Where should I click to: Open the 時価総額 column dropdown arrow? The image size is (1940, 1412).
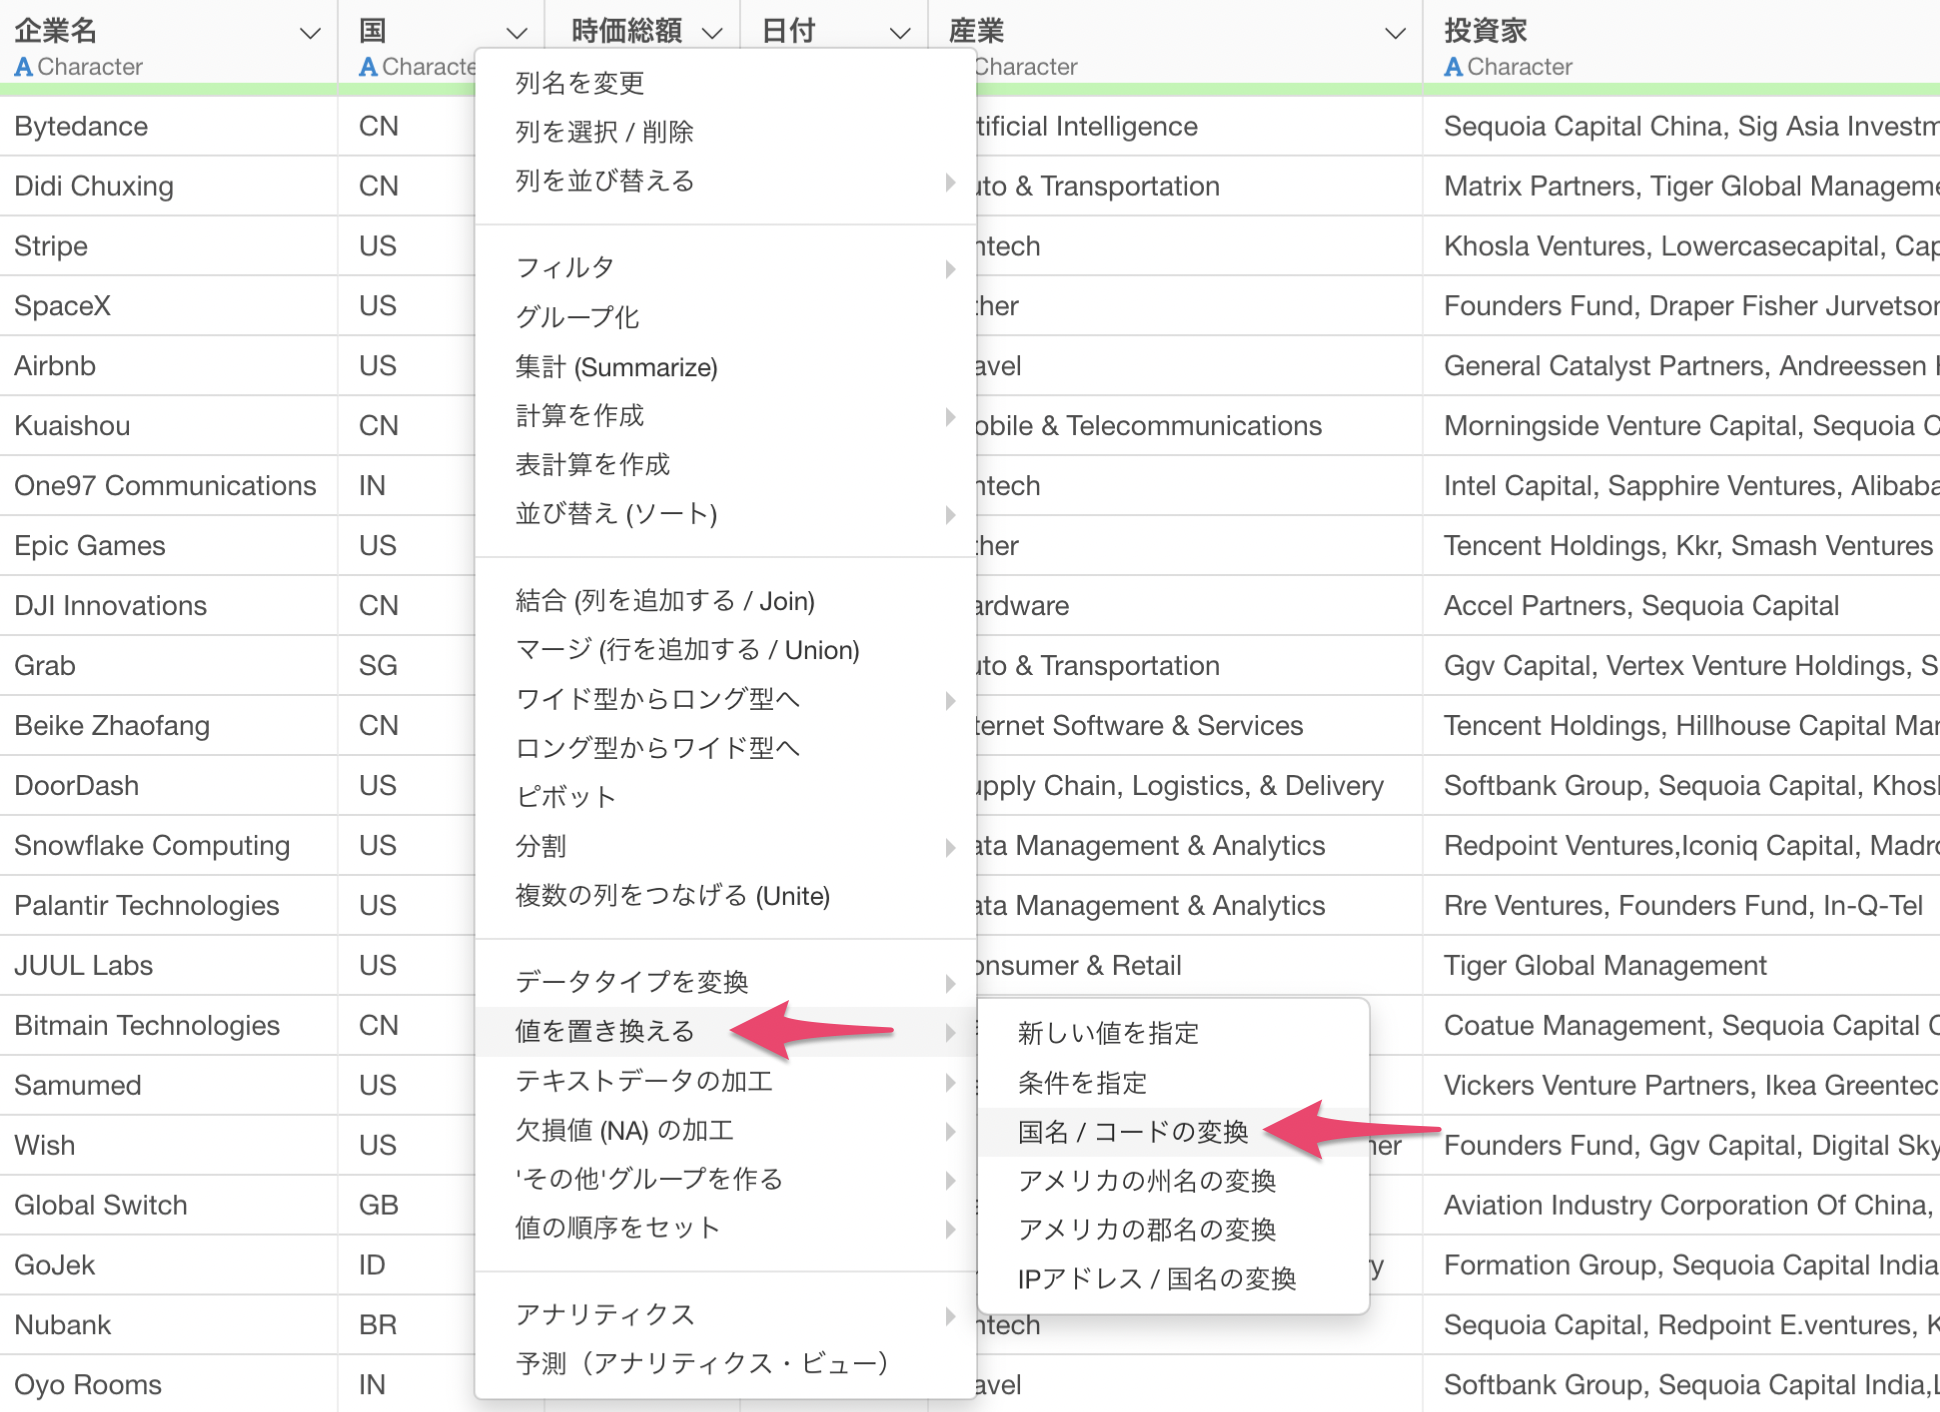[x=712, y=33]
